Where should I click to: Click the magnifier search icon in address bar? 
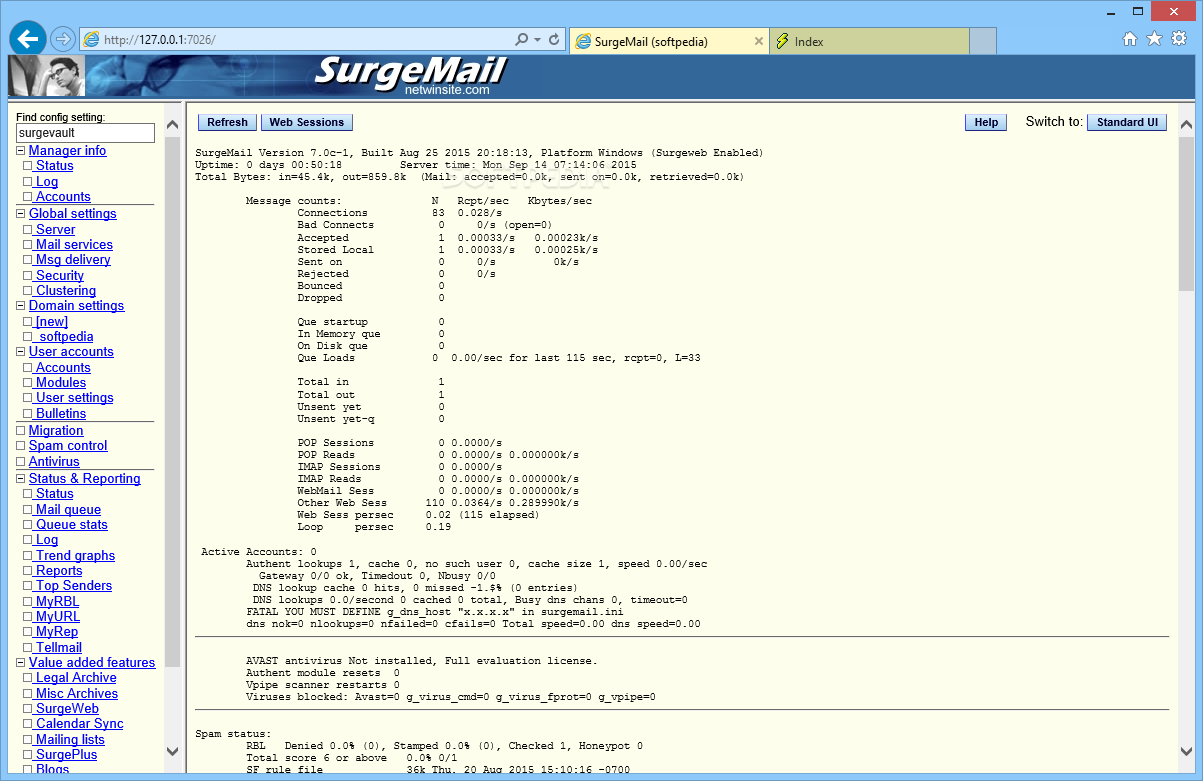tap(521, 40)
